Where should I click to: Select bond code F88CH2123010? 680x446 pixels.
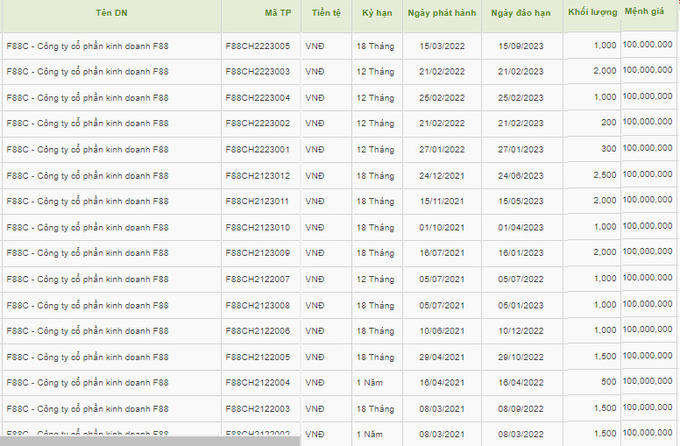(x=258, y=227)
